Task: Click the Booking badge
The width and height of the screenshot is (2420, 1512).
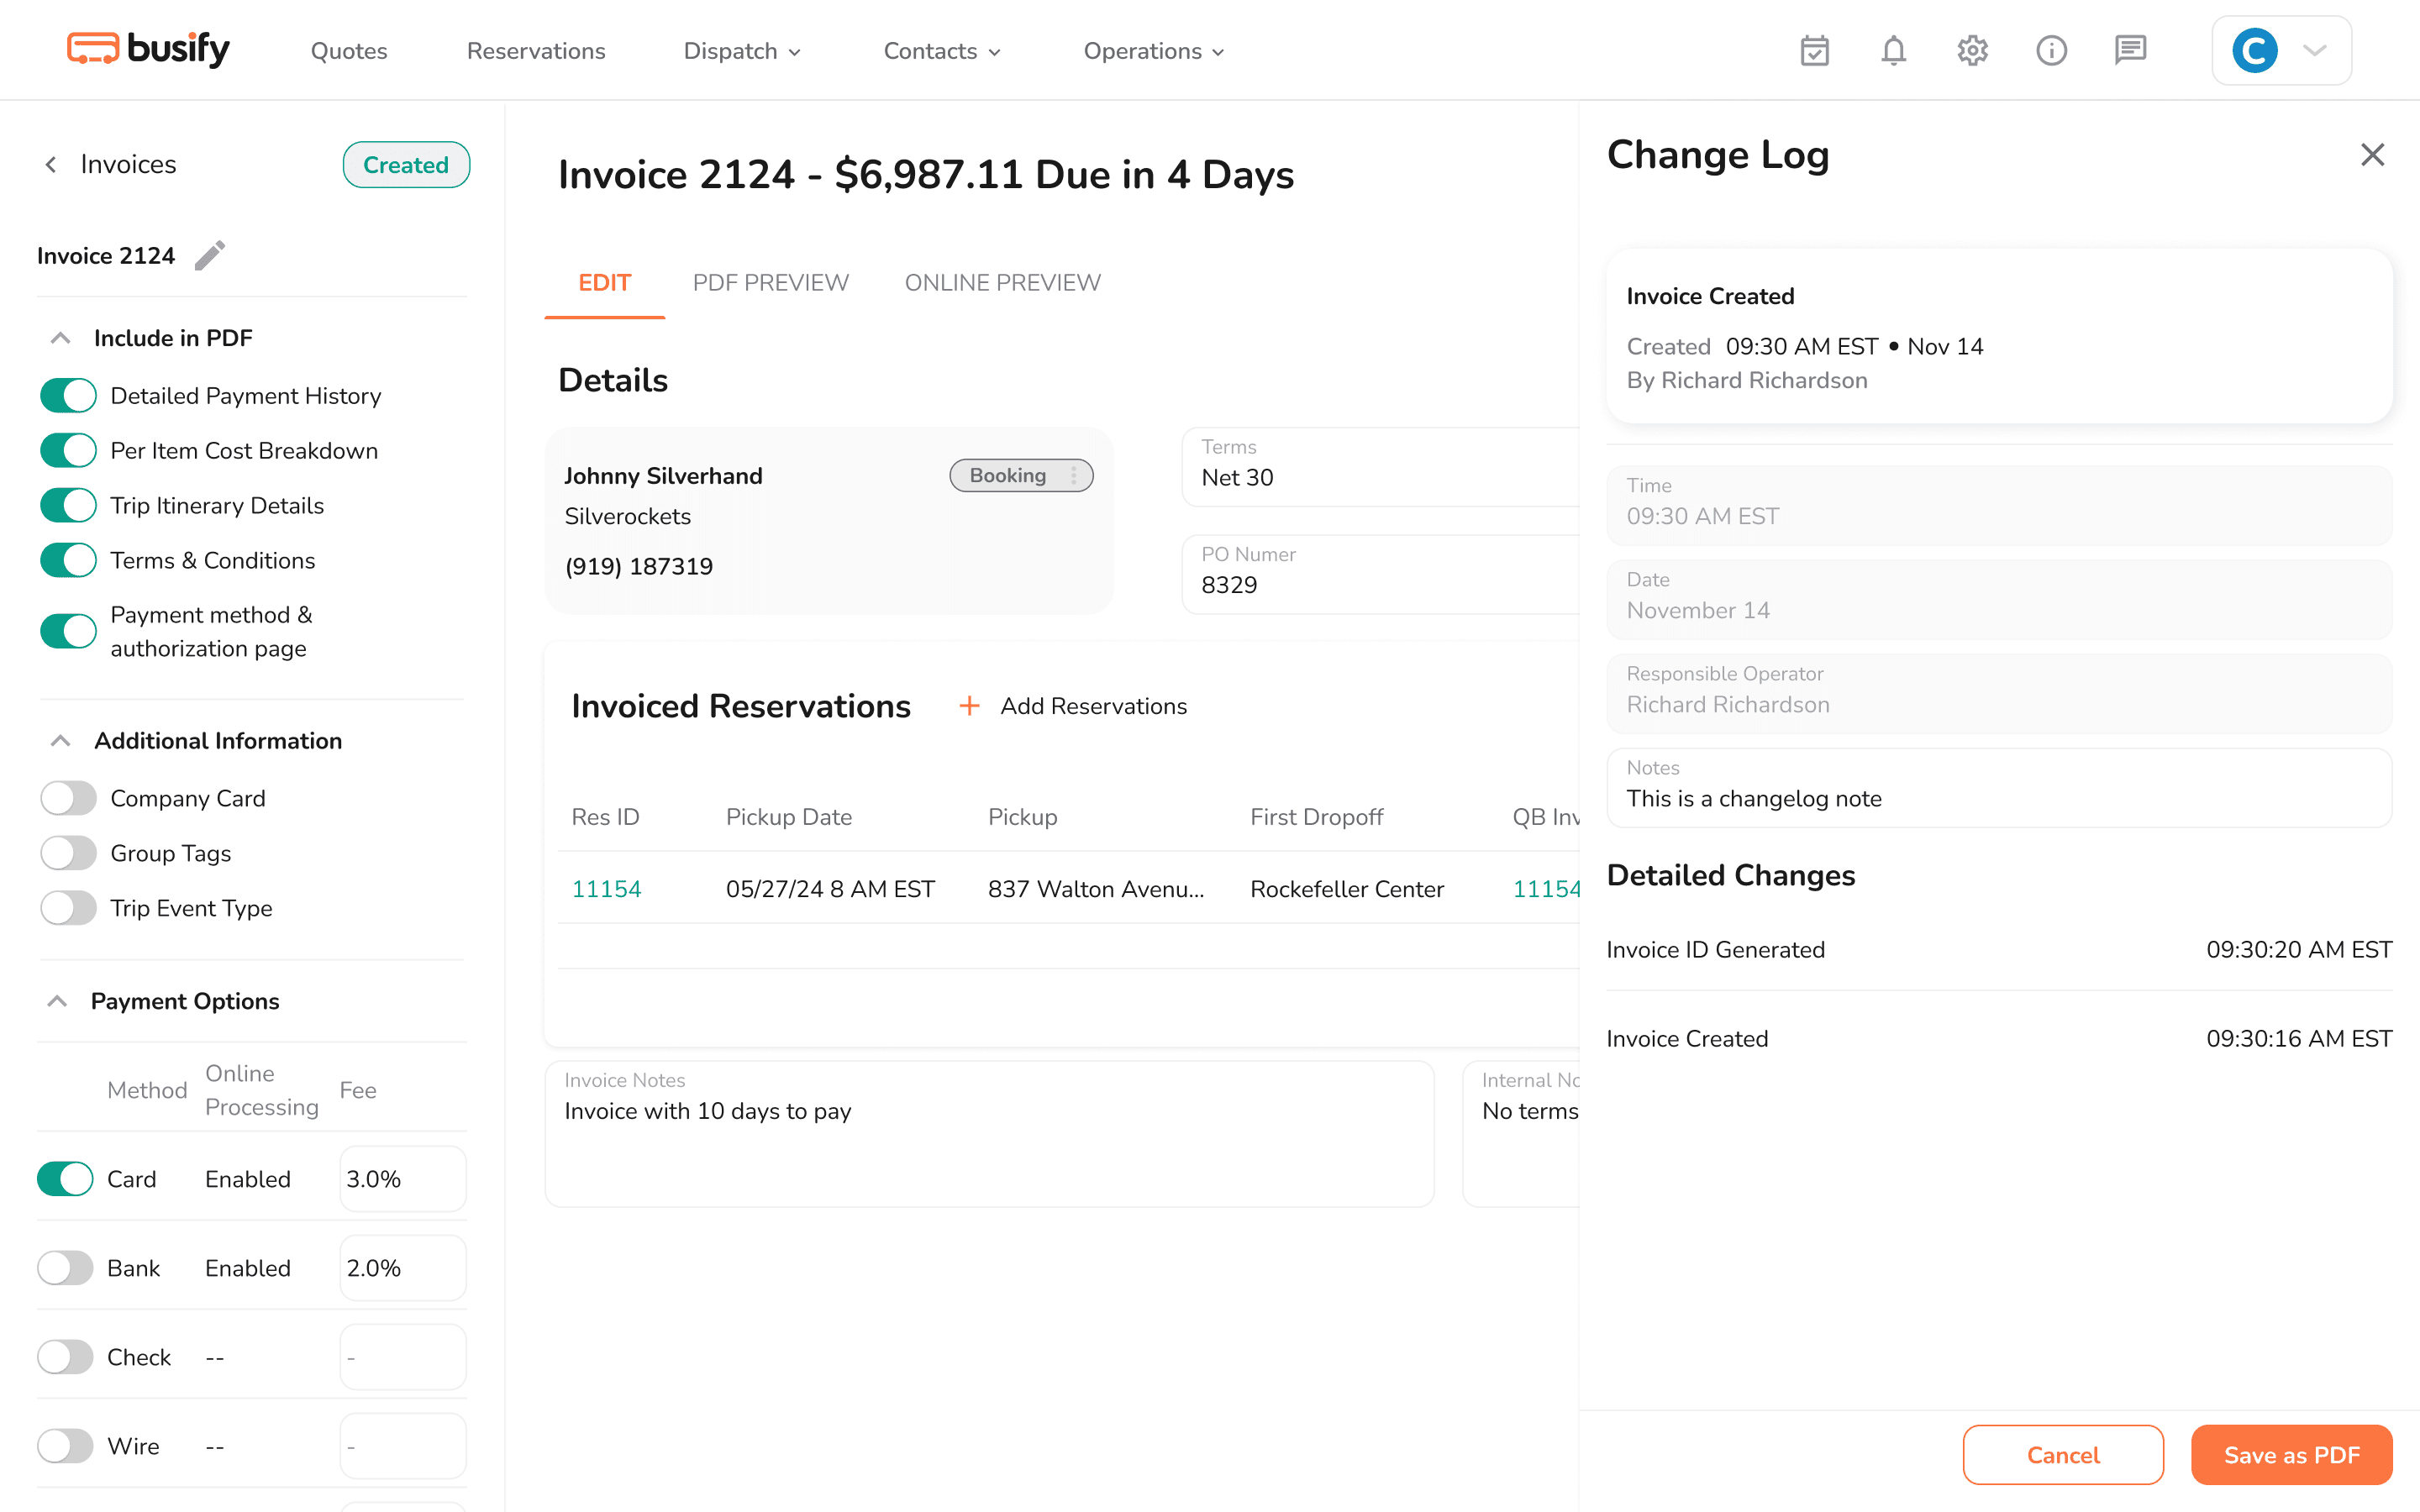Action: coord(1021,475)
